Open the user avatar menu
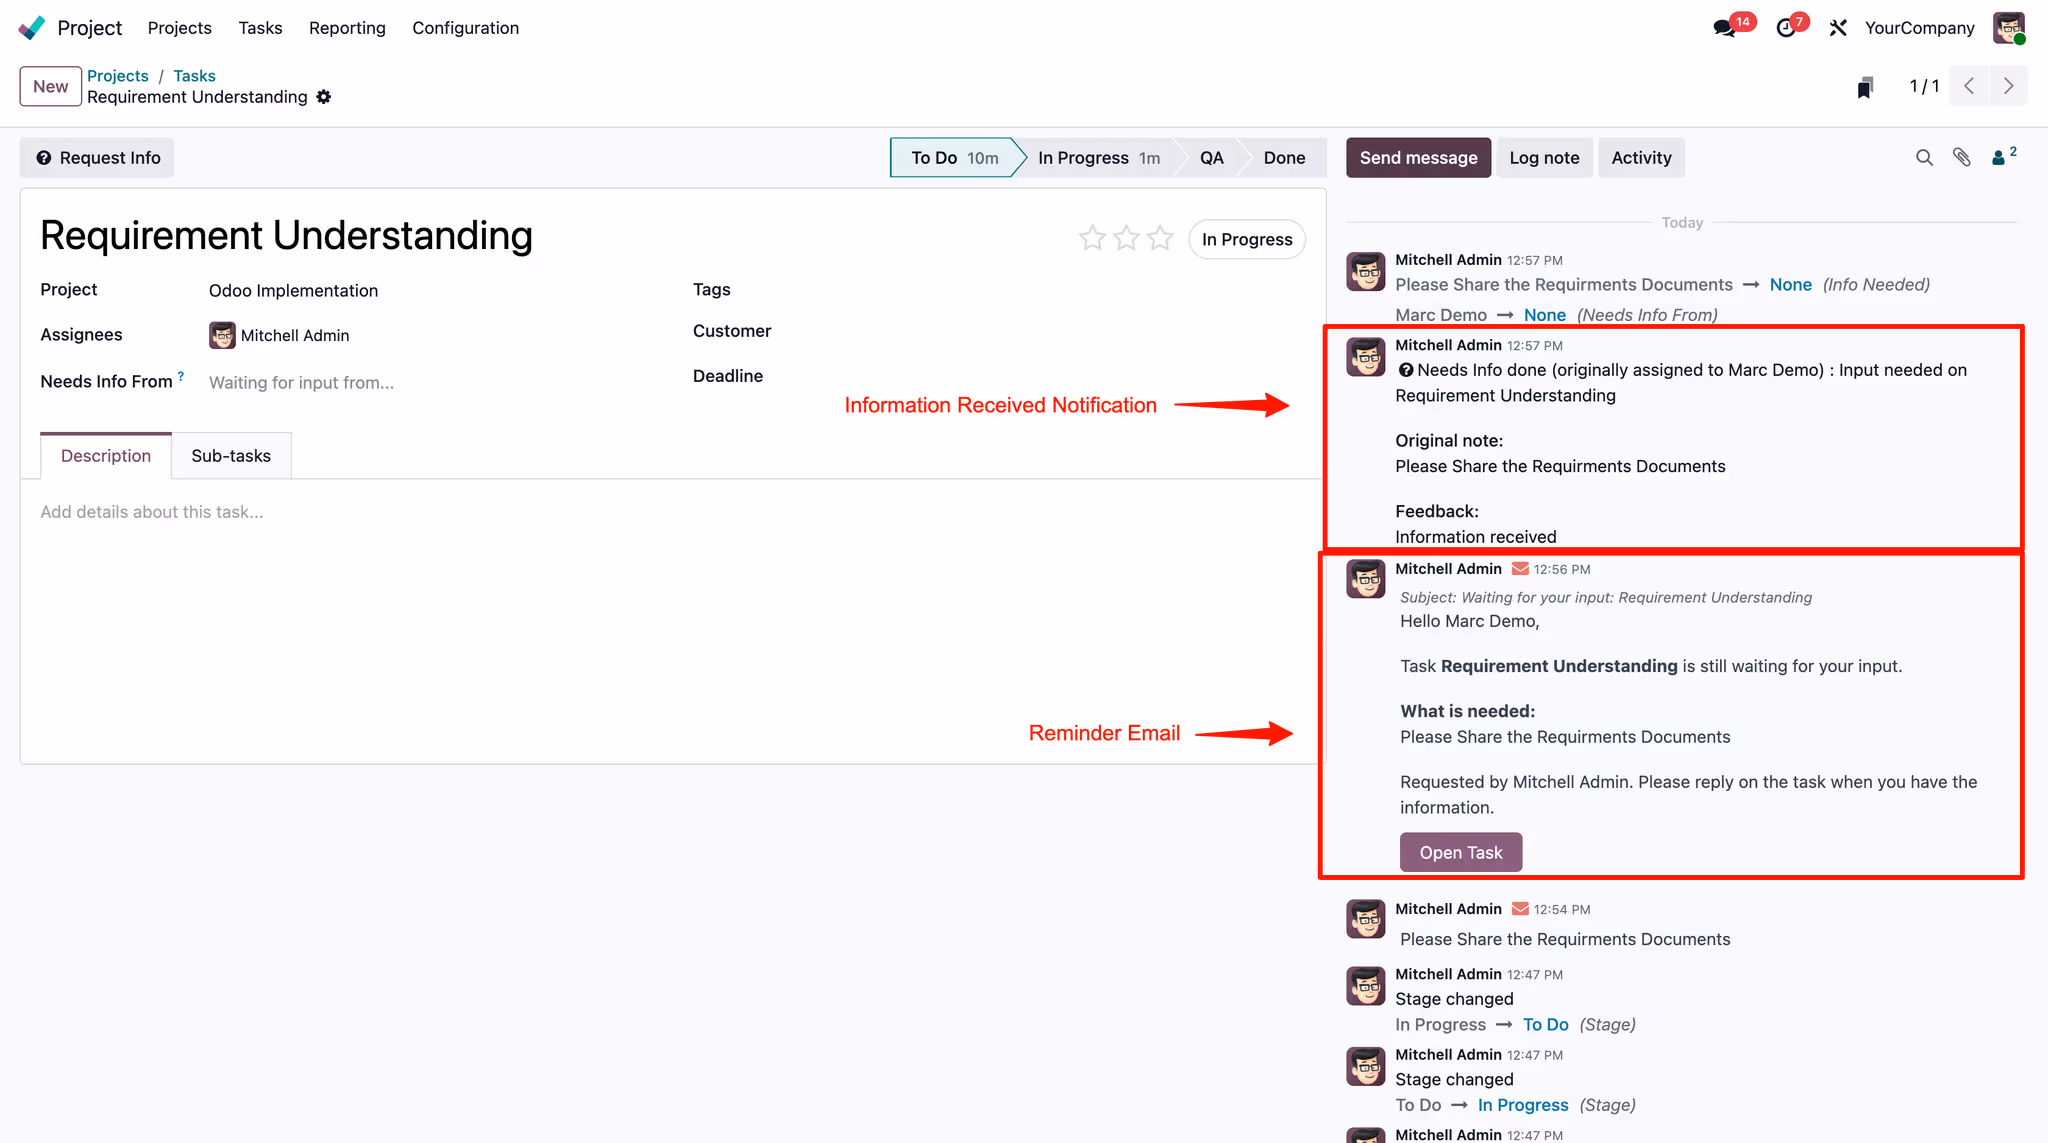2048x1143 pixels. [x=2009, y=28]
